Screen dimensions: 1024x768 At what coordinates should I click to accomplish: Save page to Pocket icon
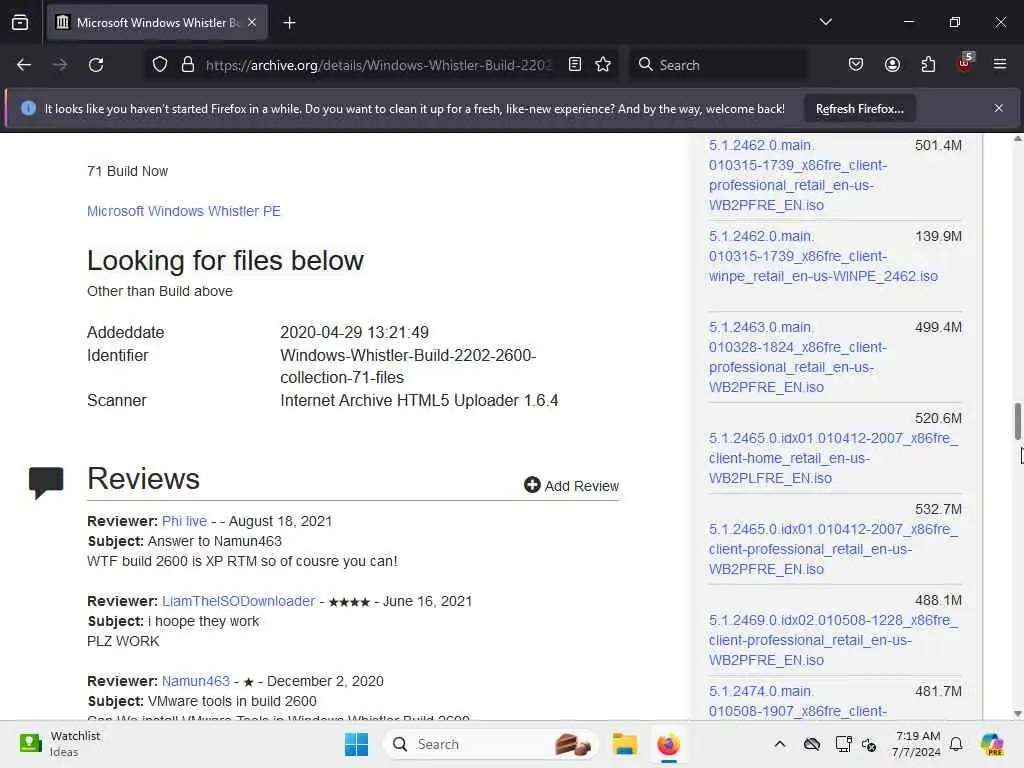(x=856, y=64)
